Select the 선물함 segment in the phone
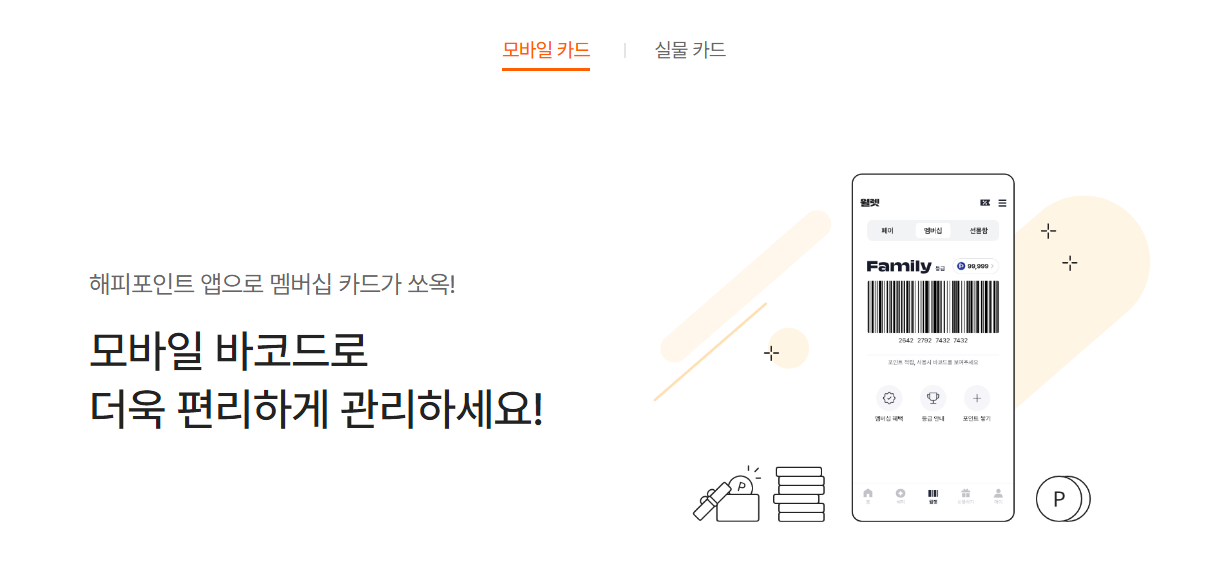 978,231
